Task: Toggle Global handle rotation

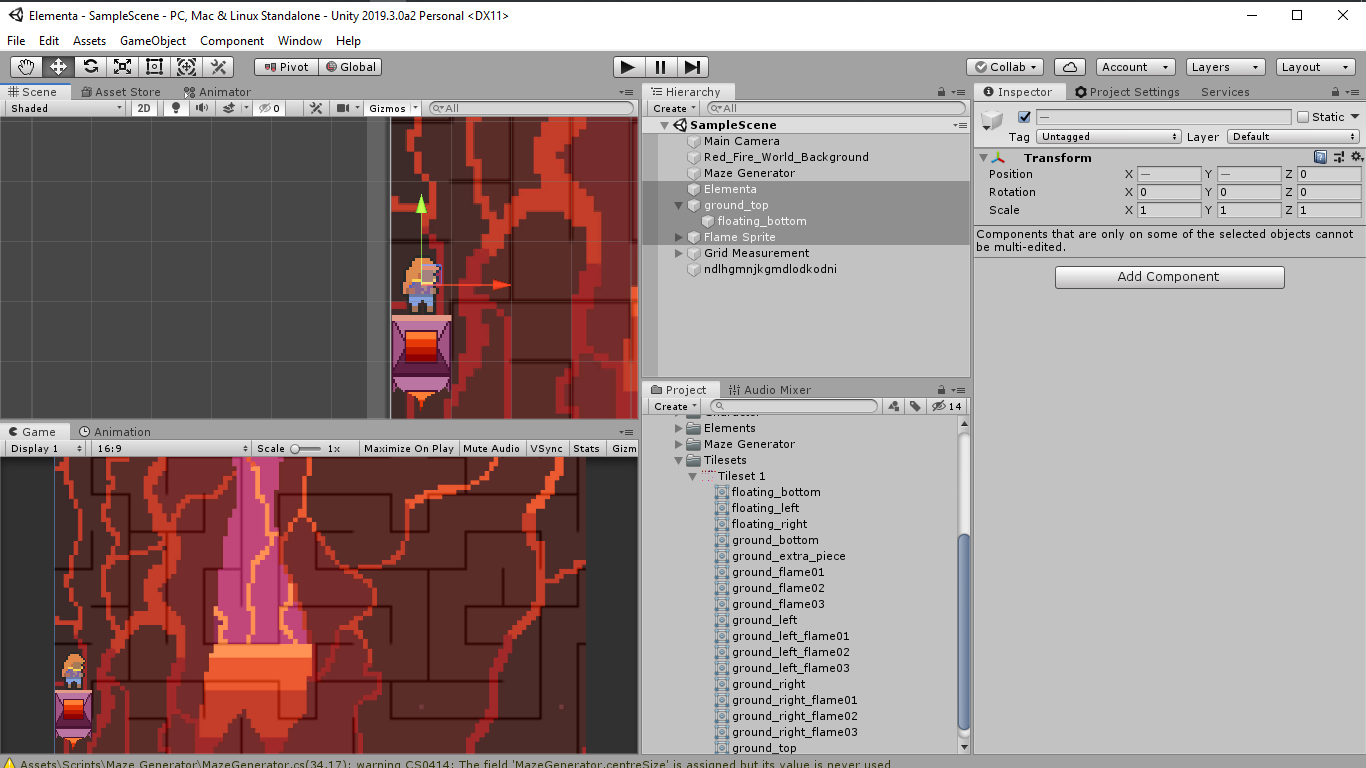Action: [350, 67]
